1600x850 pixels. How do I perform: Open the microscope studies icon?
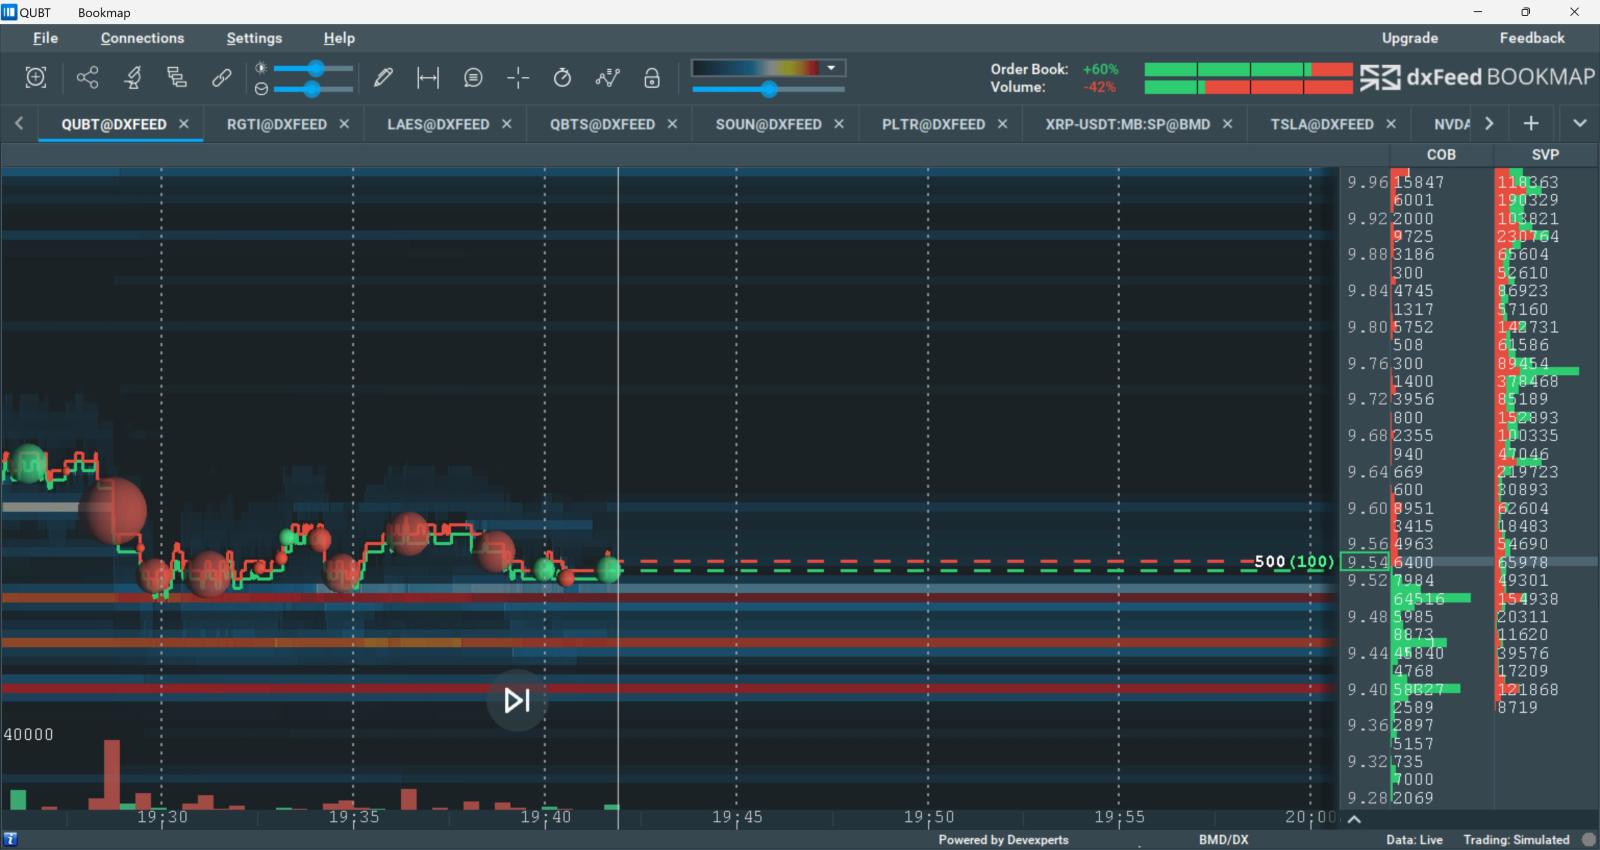click(132, 77)
